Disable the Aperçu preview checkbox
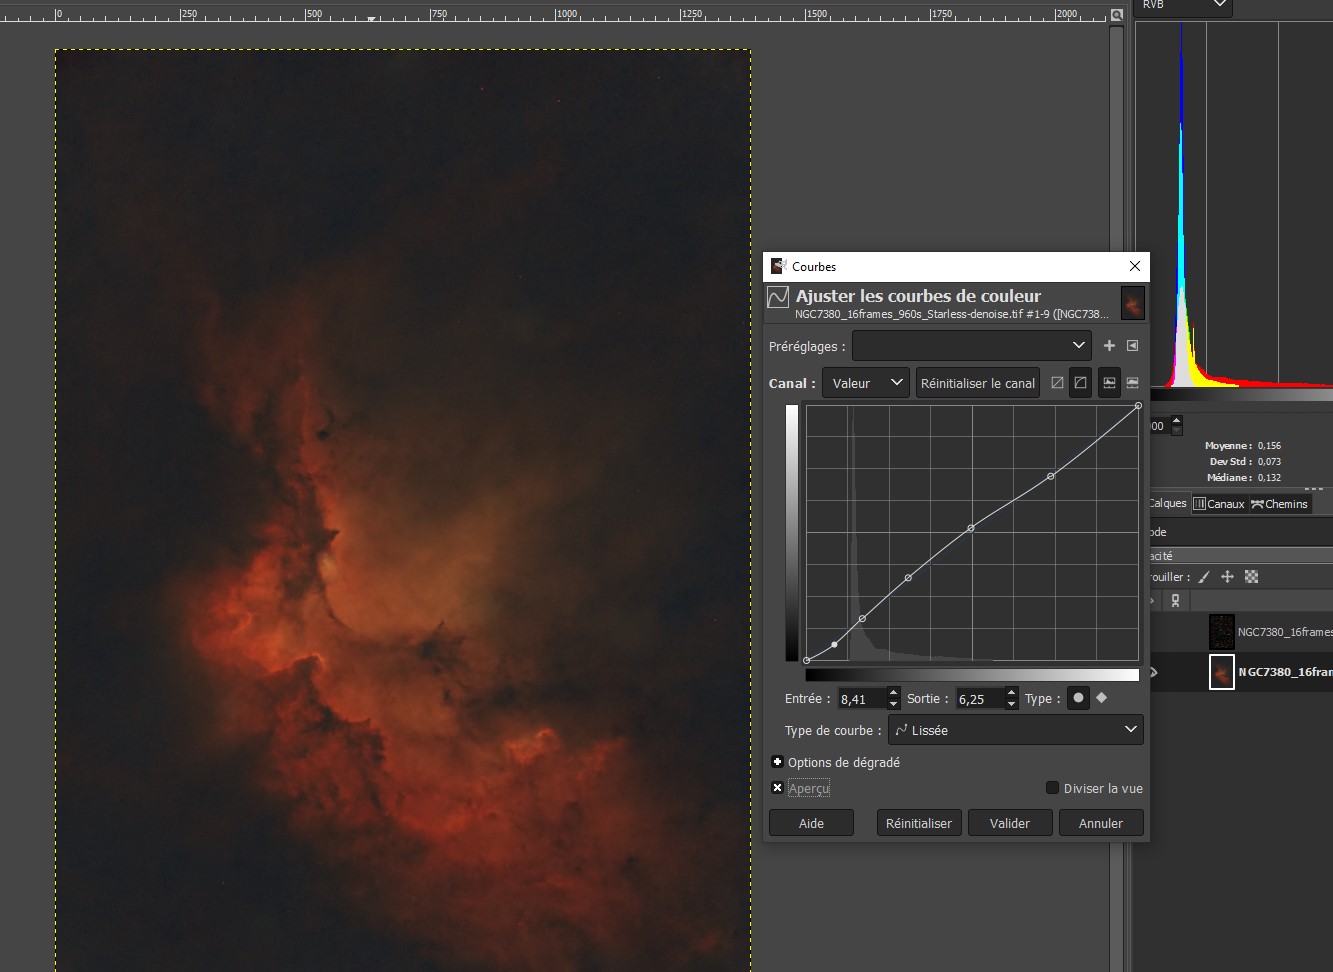 (778, 788)
